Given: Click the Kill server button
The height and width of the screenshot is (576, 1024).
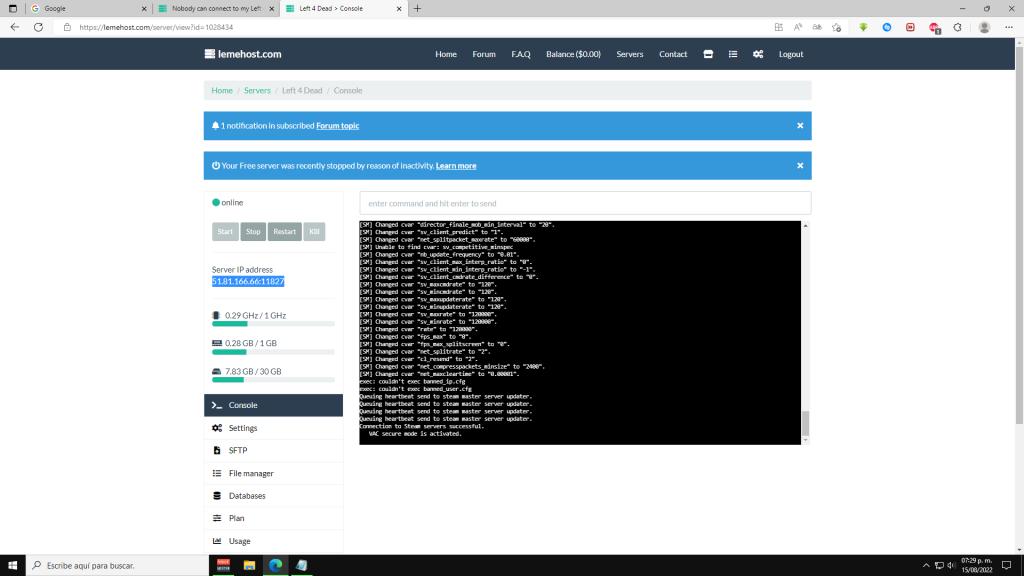Looking at the screenshot, I should [314, 232].
